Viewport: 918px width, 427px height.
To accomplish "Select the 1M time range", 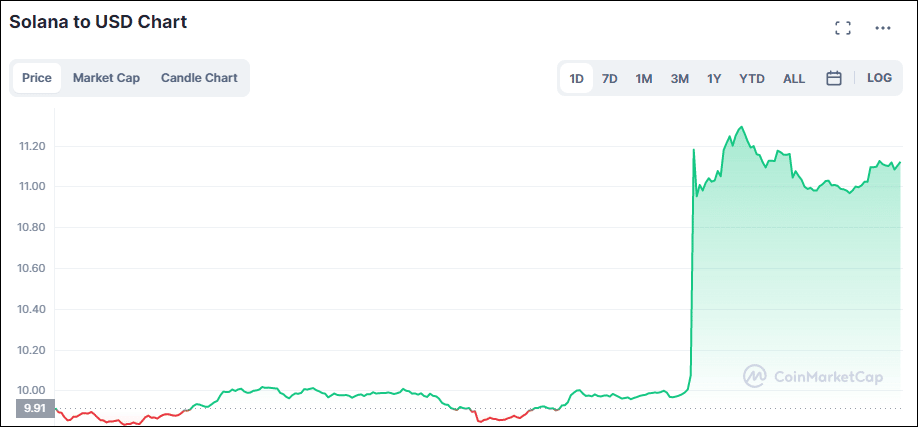I will point(644,78).
